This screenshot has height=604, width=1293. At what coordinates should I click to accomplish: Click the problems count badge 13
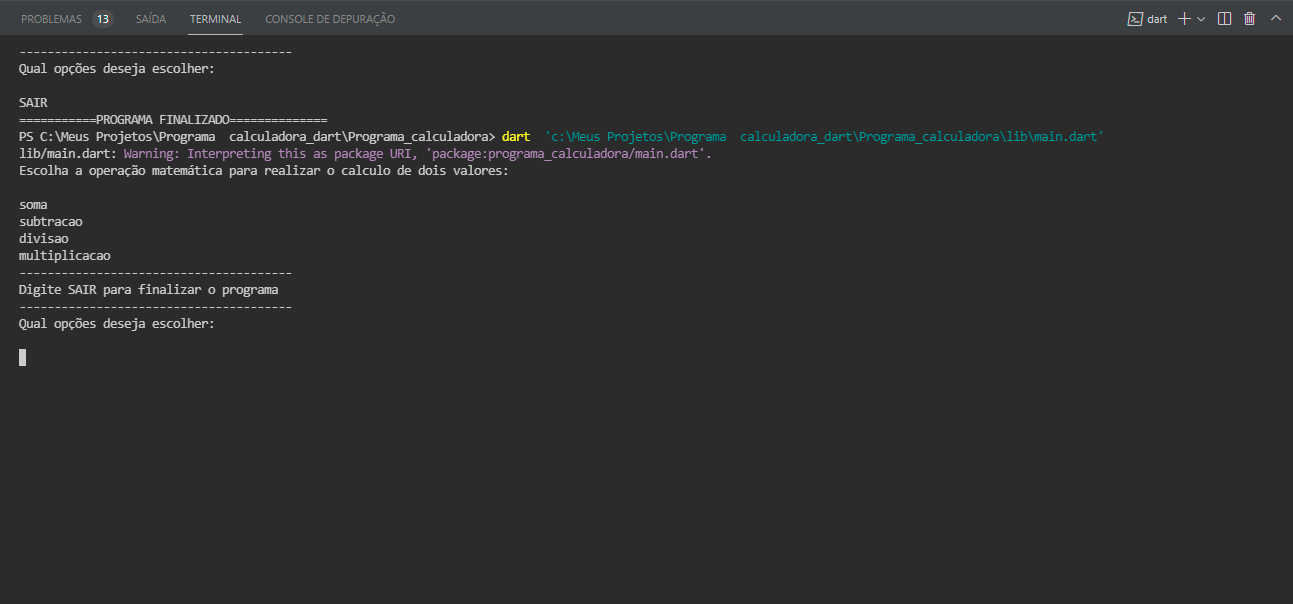click(x=102, y=19)
